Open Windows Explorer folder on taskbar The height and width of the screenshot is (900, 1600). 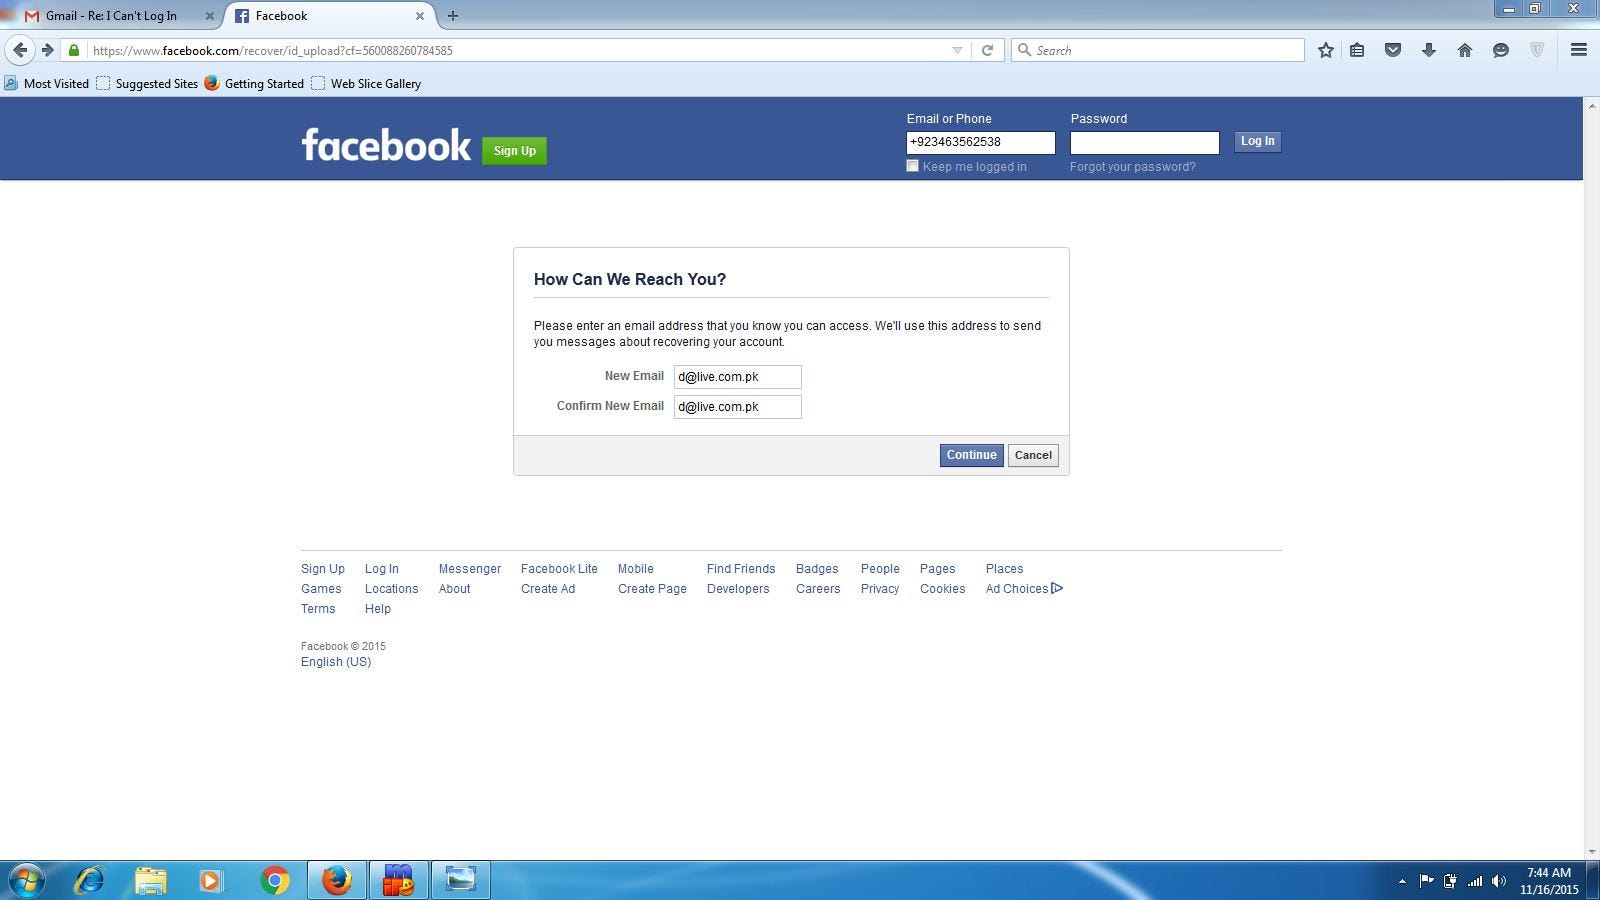click(150, 880)
